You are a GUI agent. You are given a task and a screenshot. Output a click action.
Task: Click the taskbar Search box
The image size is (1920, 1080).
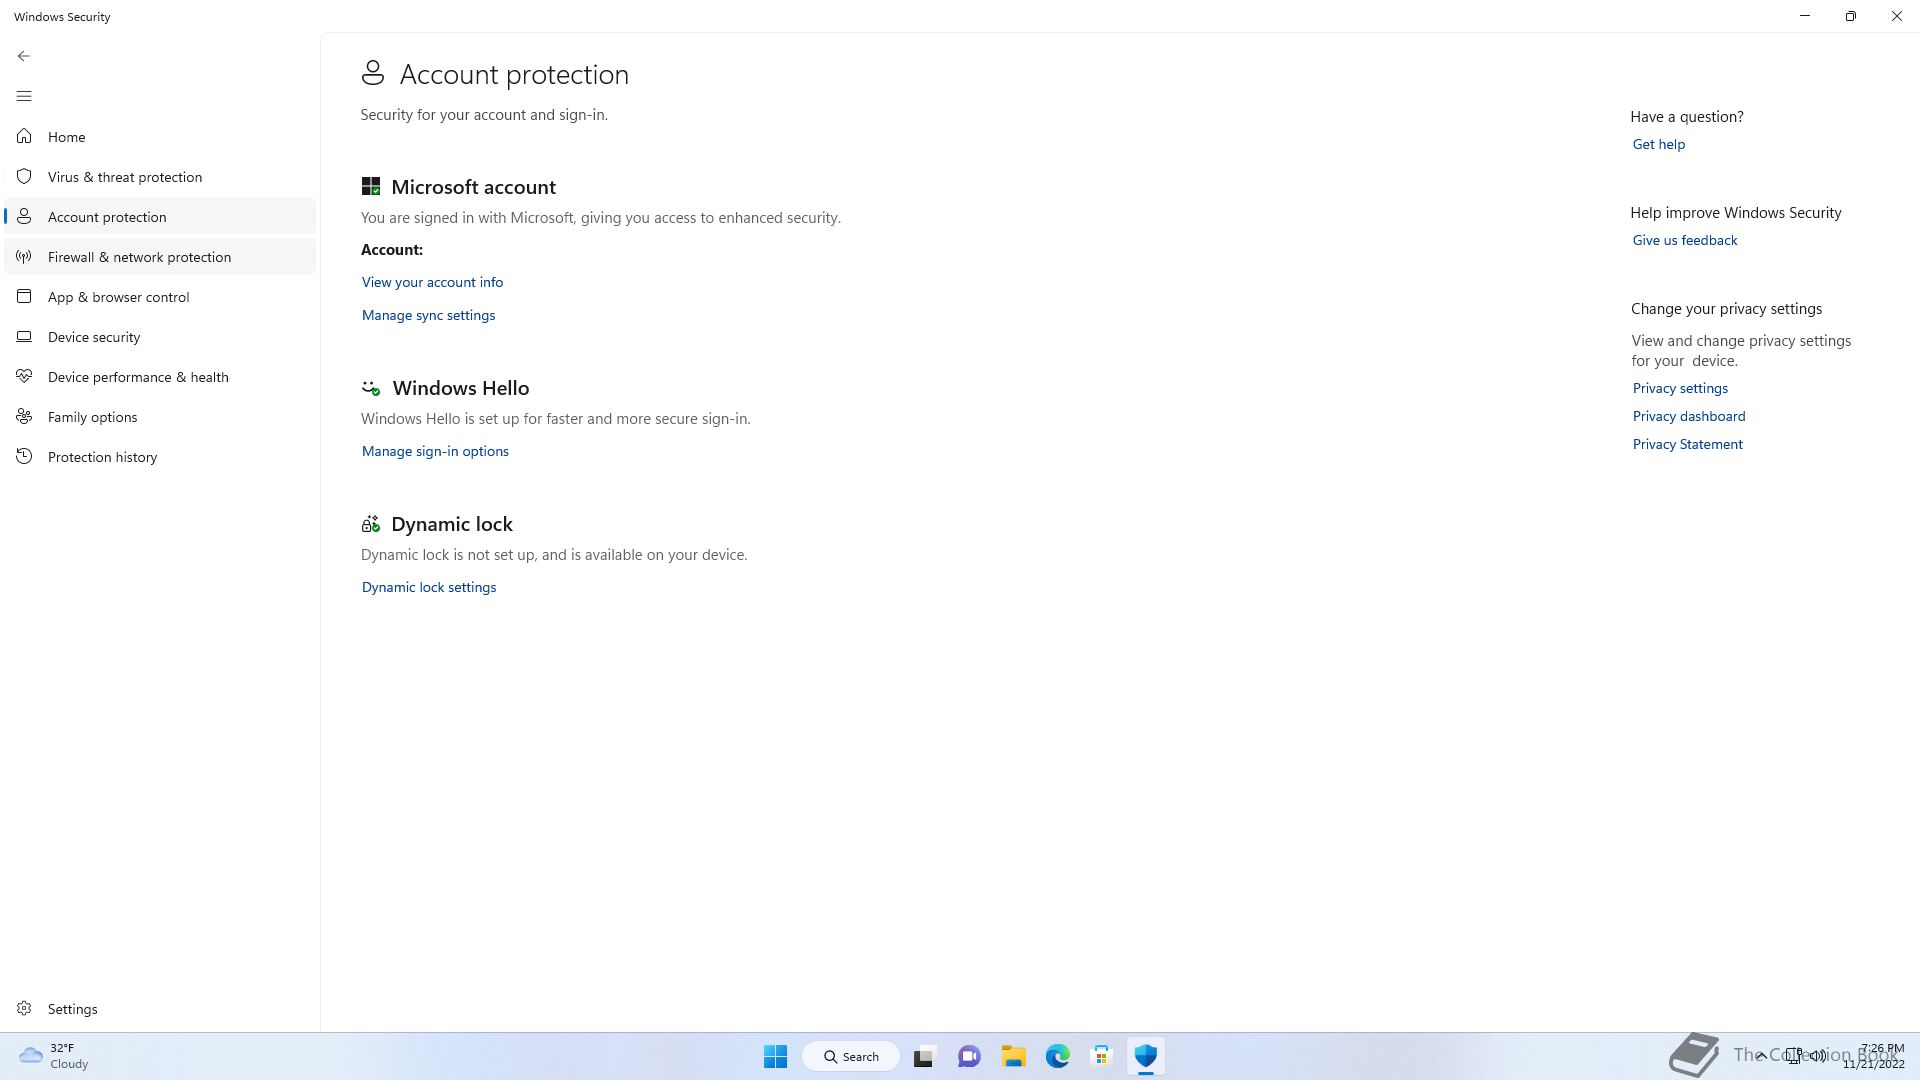[x=851, y=1056]
